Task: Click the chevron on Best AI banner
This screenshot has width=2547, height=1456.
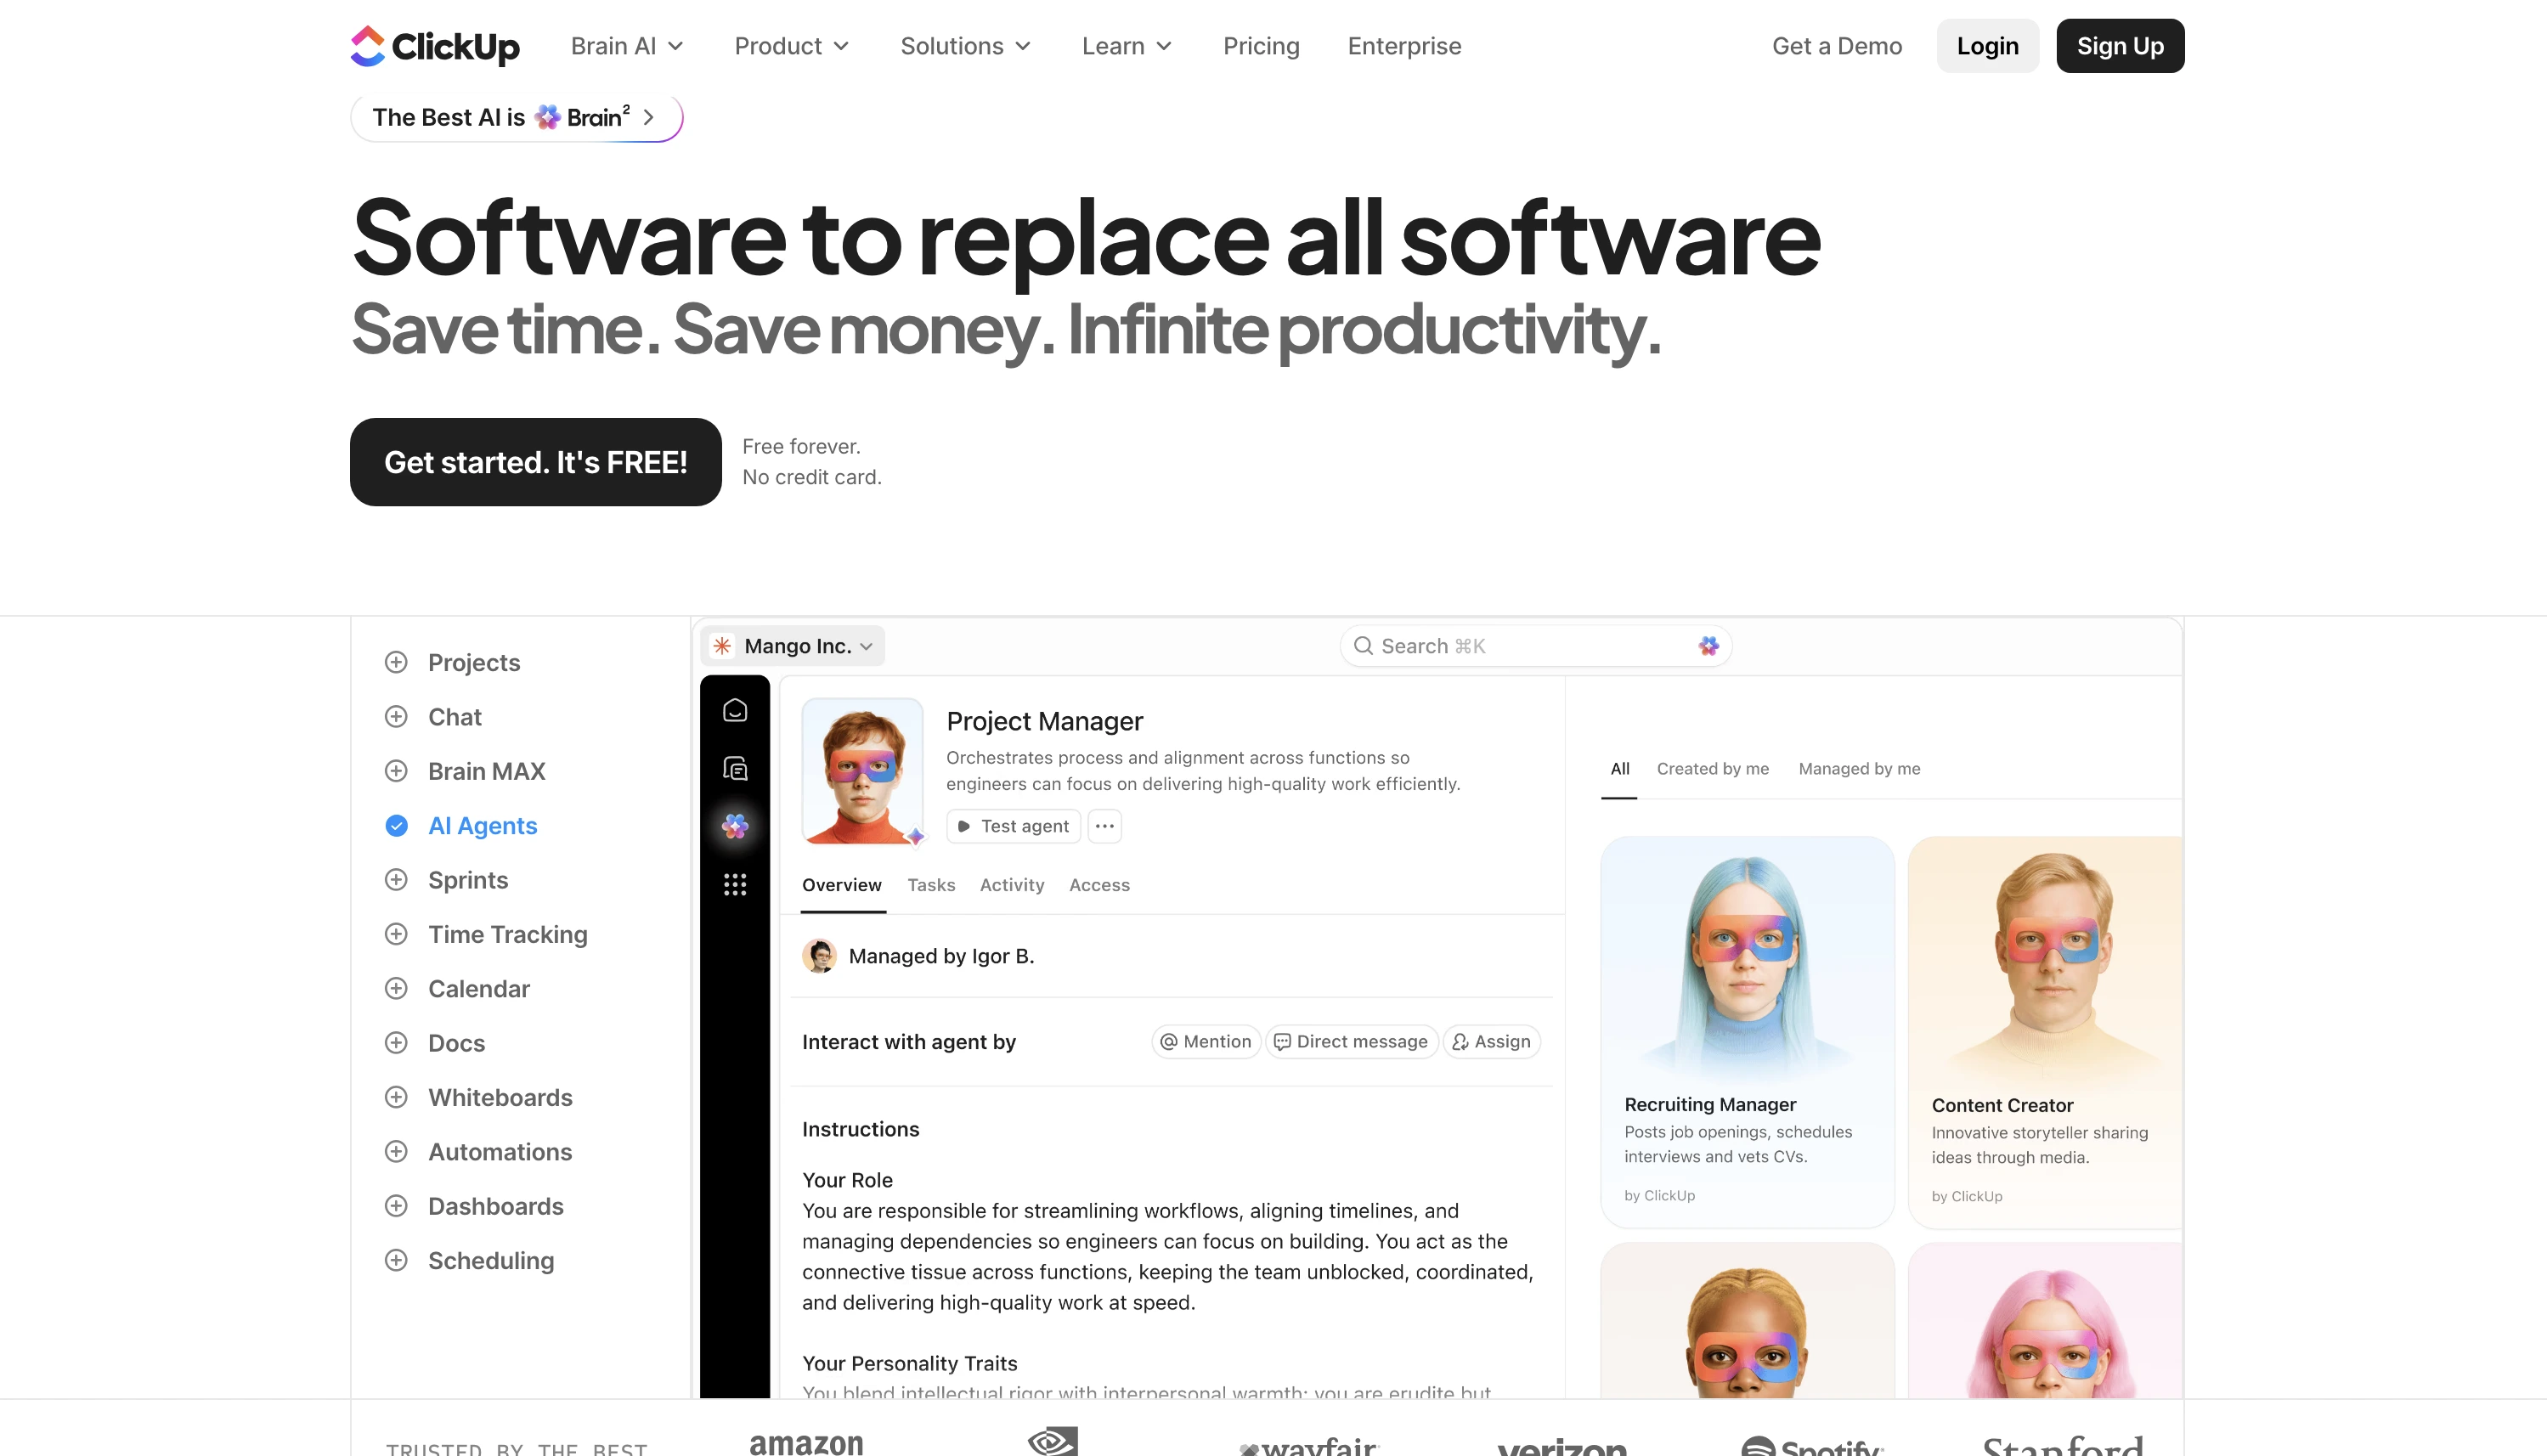Action: [x=649, y=117]
